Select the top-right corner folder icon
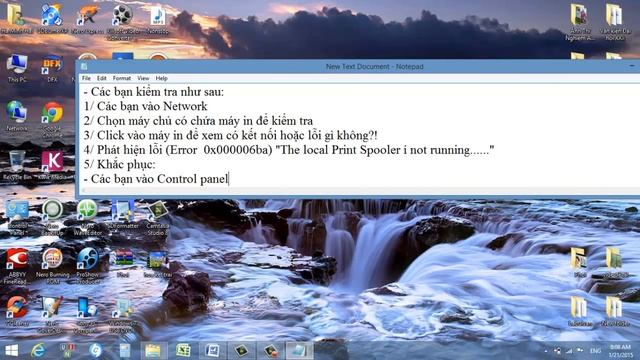This screenshot has height=360, width=640. pos(614,22)
